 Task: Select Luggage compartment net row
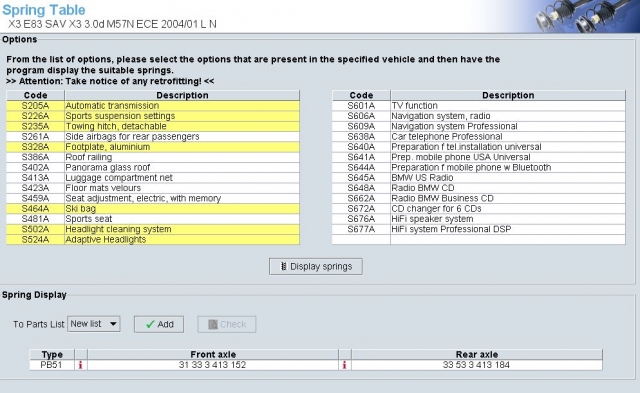(153, 178)
